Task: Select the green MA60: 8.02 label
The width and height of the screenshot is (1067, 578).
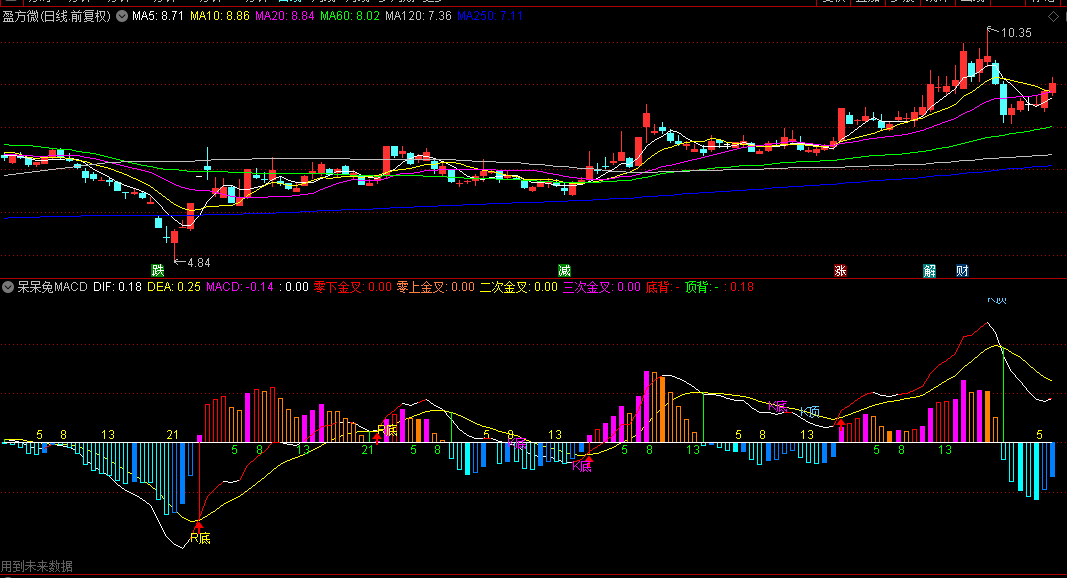Action: click(x=350, y=16)
